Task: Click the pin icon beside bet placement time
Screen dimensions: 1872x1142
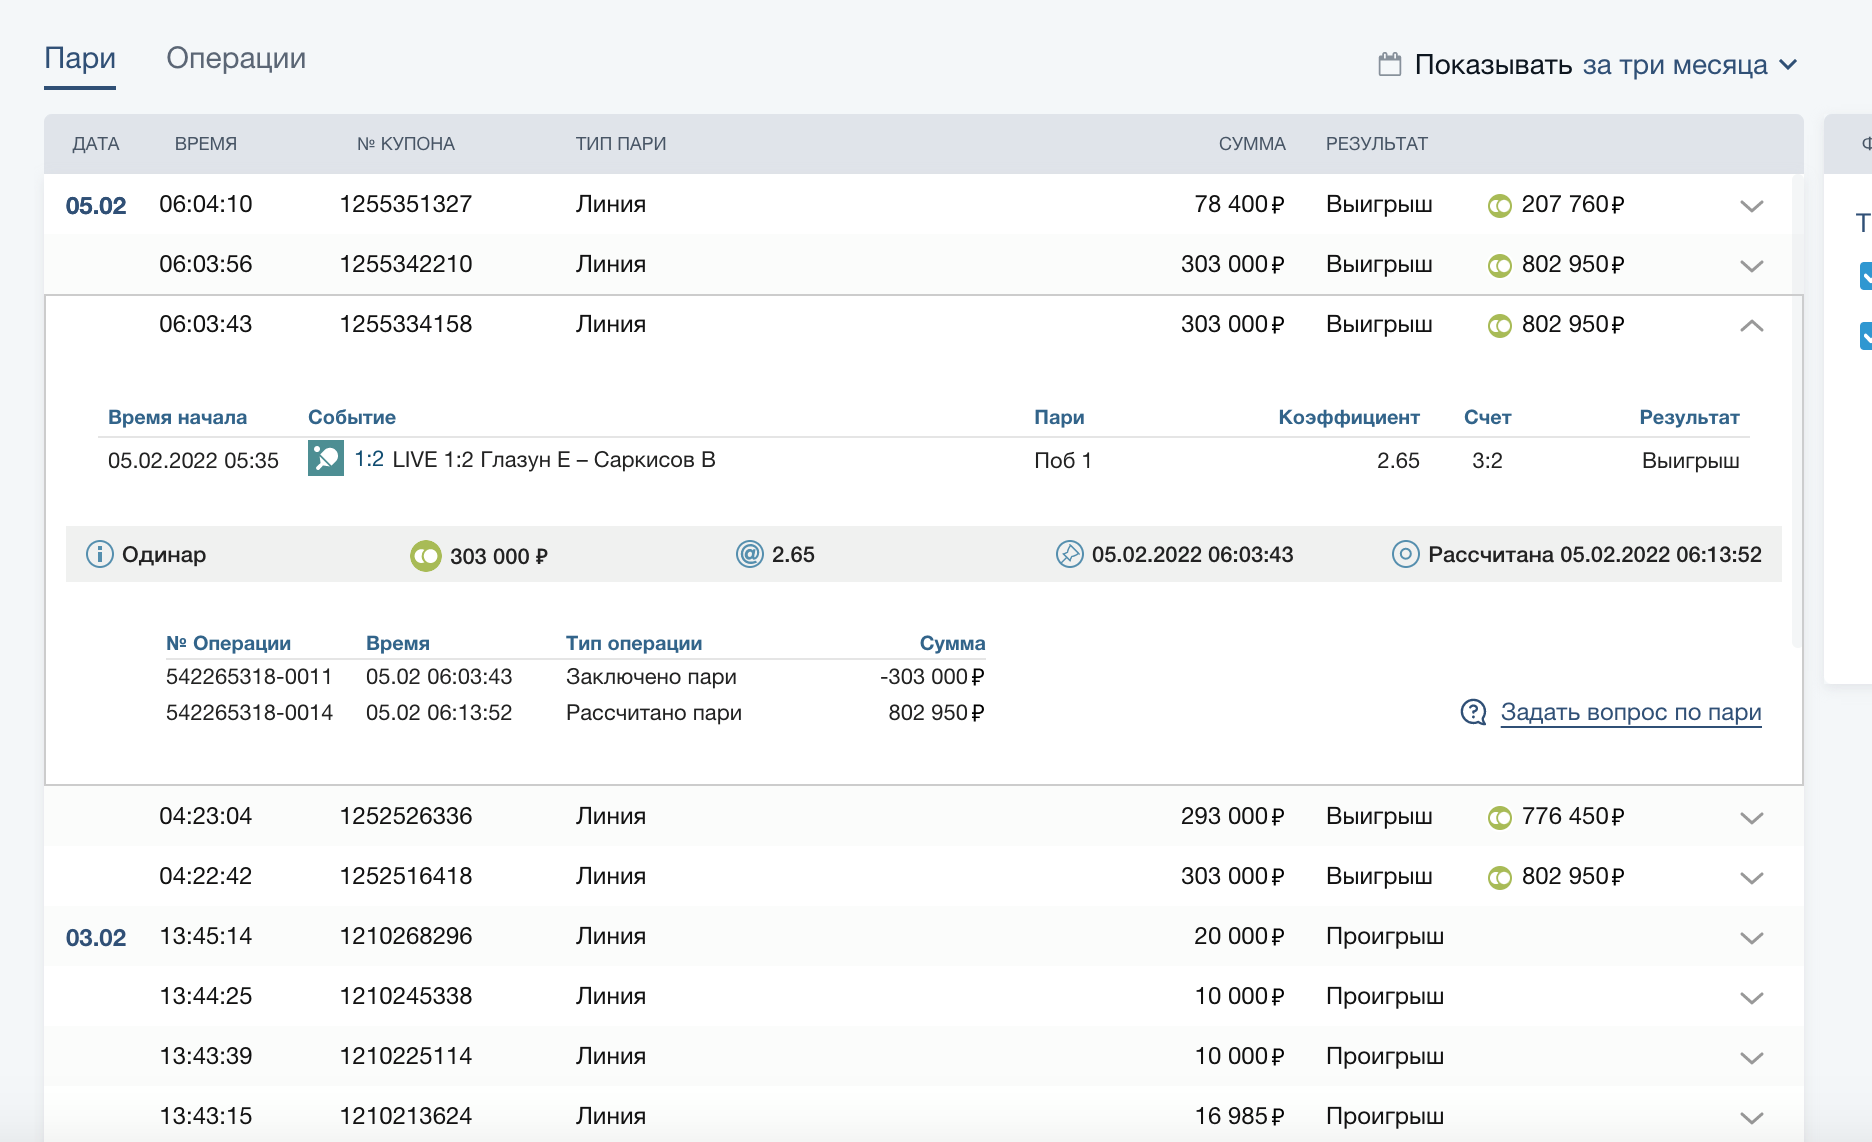Action: coord(1069,554)
